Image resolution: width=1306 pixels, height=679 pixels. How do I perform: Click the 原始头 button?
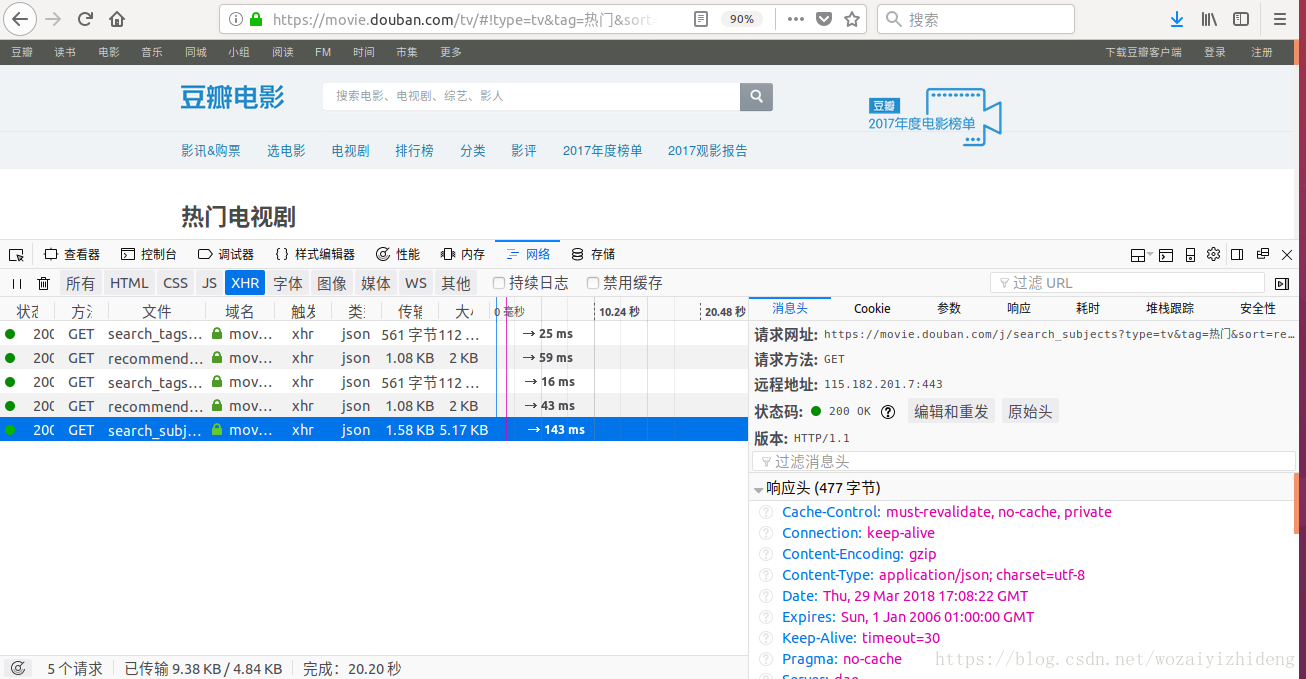tap(1030, 411)
